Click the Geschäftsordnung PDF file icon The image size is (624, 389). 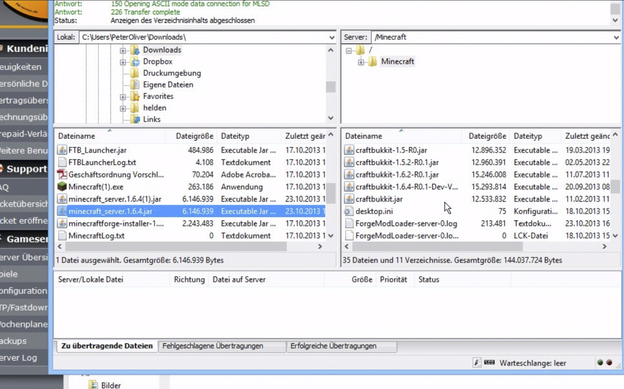62,174
